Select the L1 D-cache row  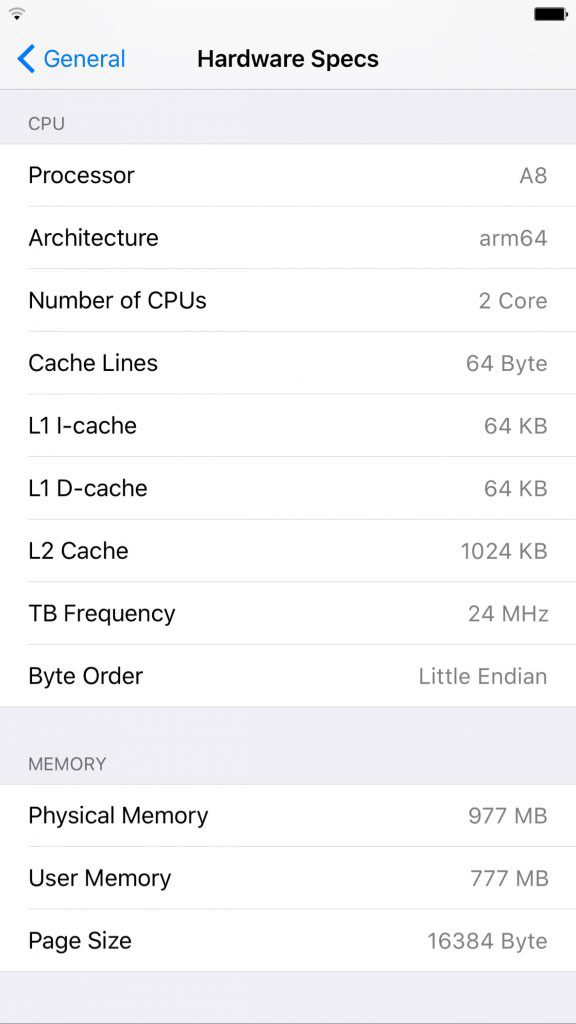[x=288, y=488]
